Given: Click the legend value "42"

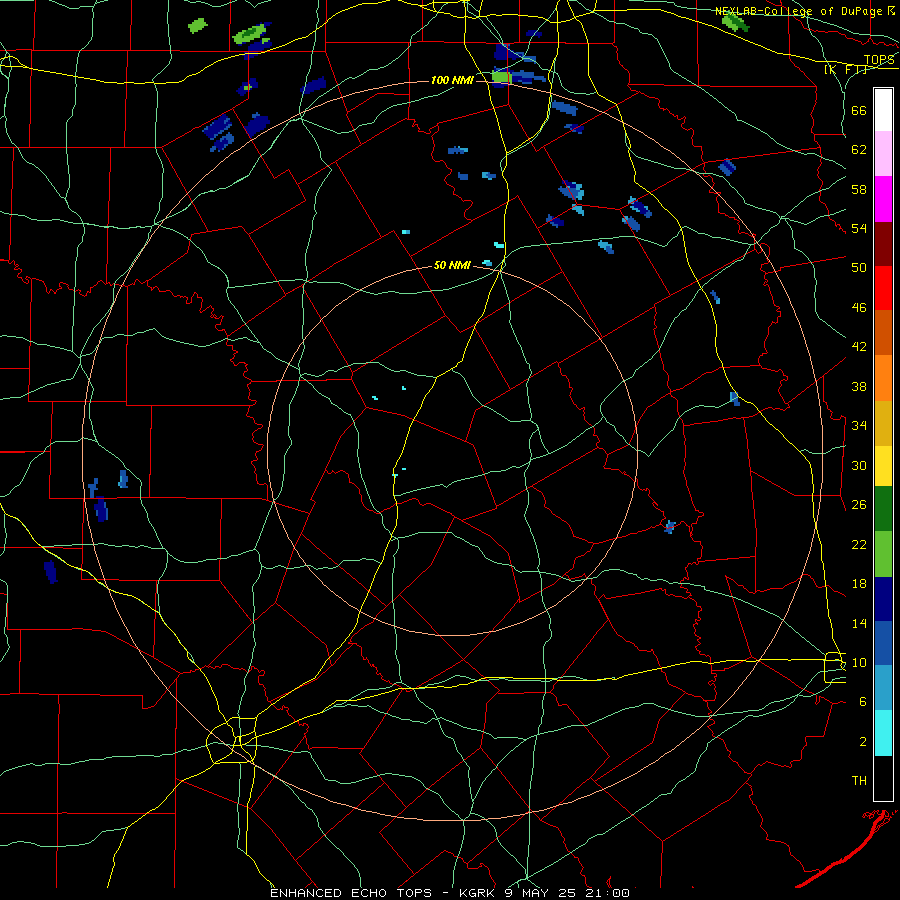Looking at the screenshot, I should 859,347.
